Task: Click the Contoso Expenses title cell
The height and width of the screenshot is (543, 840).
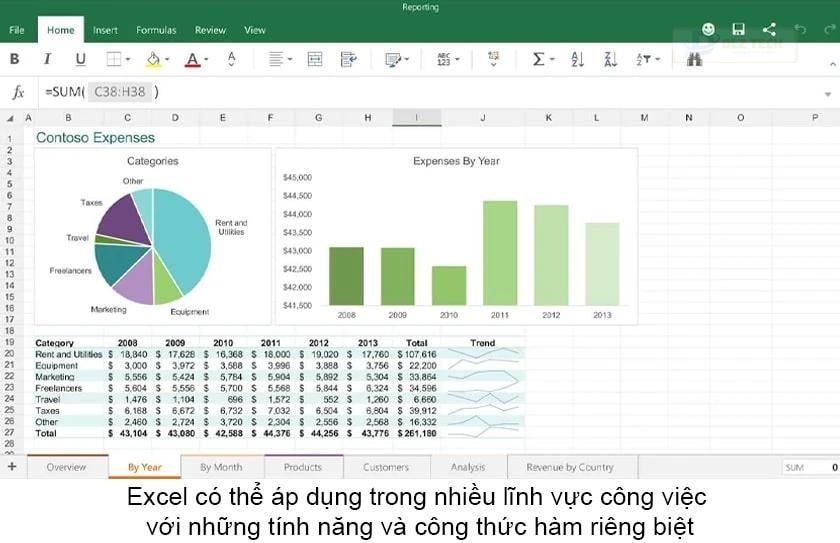Action: (x=95, y=138)
